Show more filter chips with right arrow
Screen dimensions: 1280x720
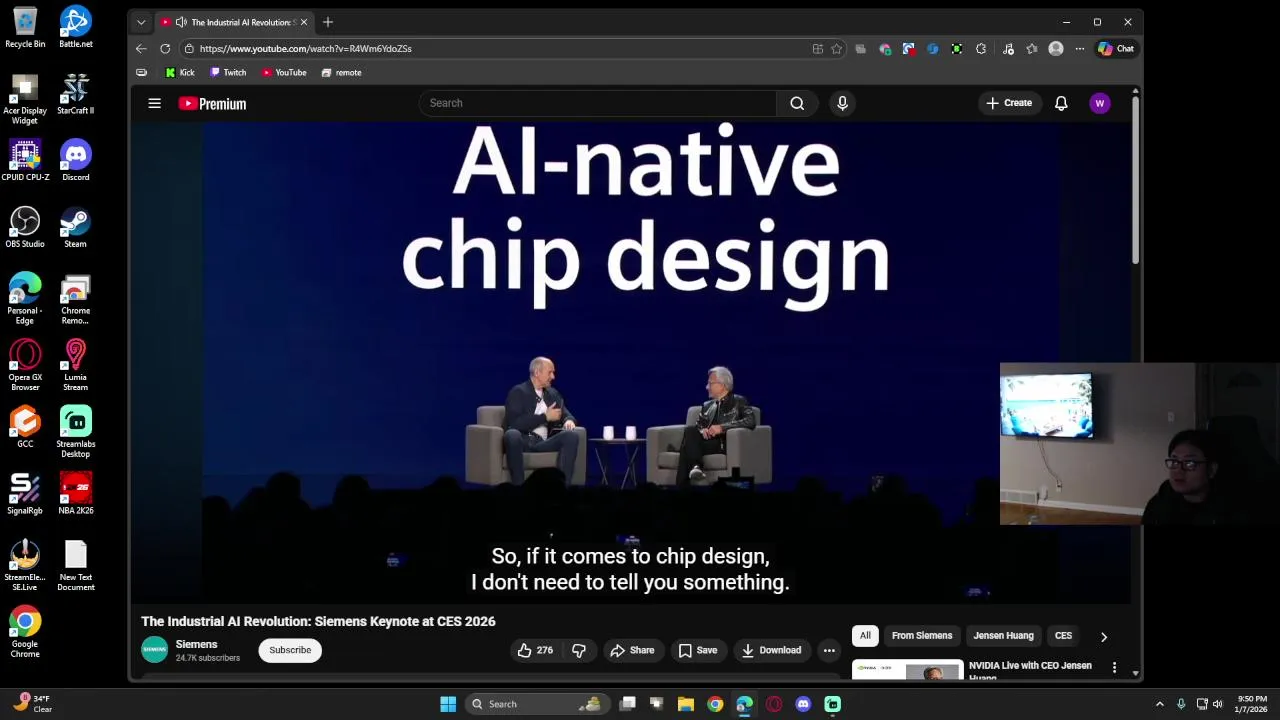[1104, 636]
